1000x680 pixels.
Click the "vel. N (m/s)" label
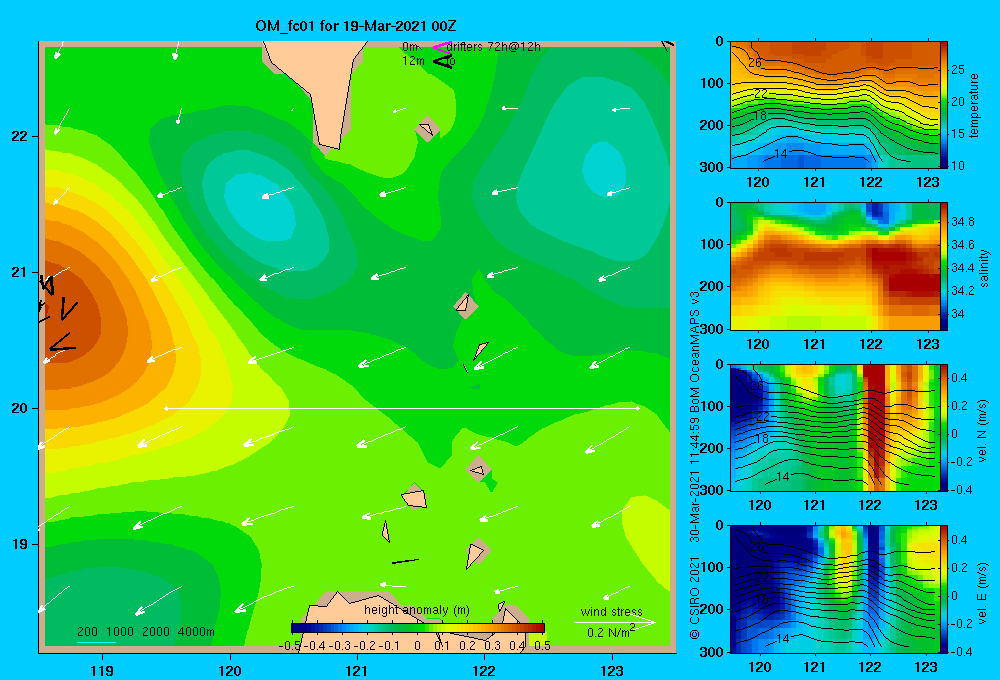983,430
